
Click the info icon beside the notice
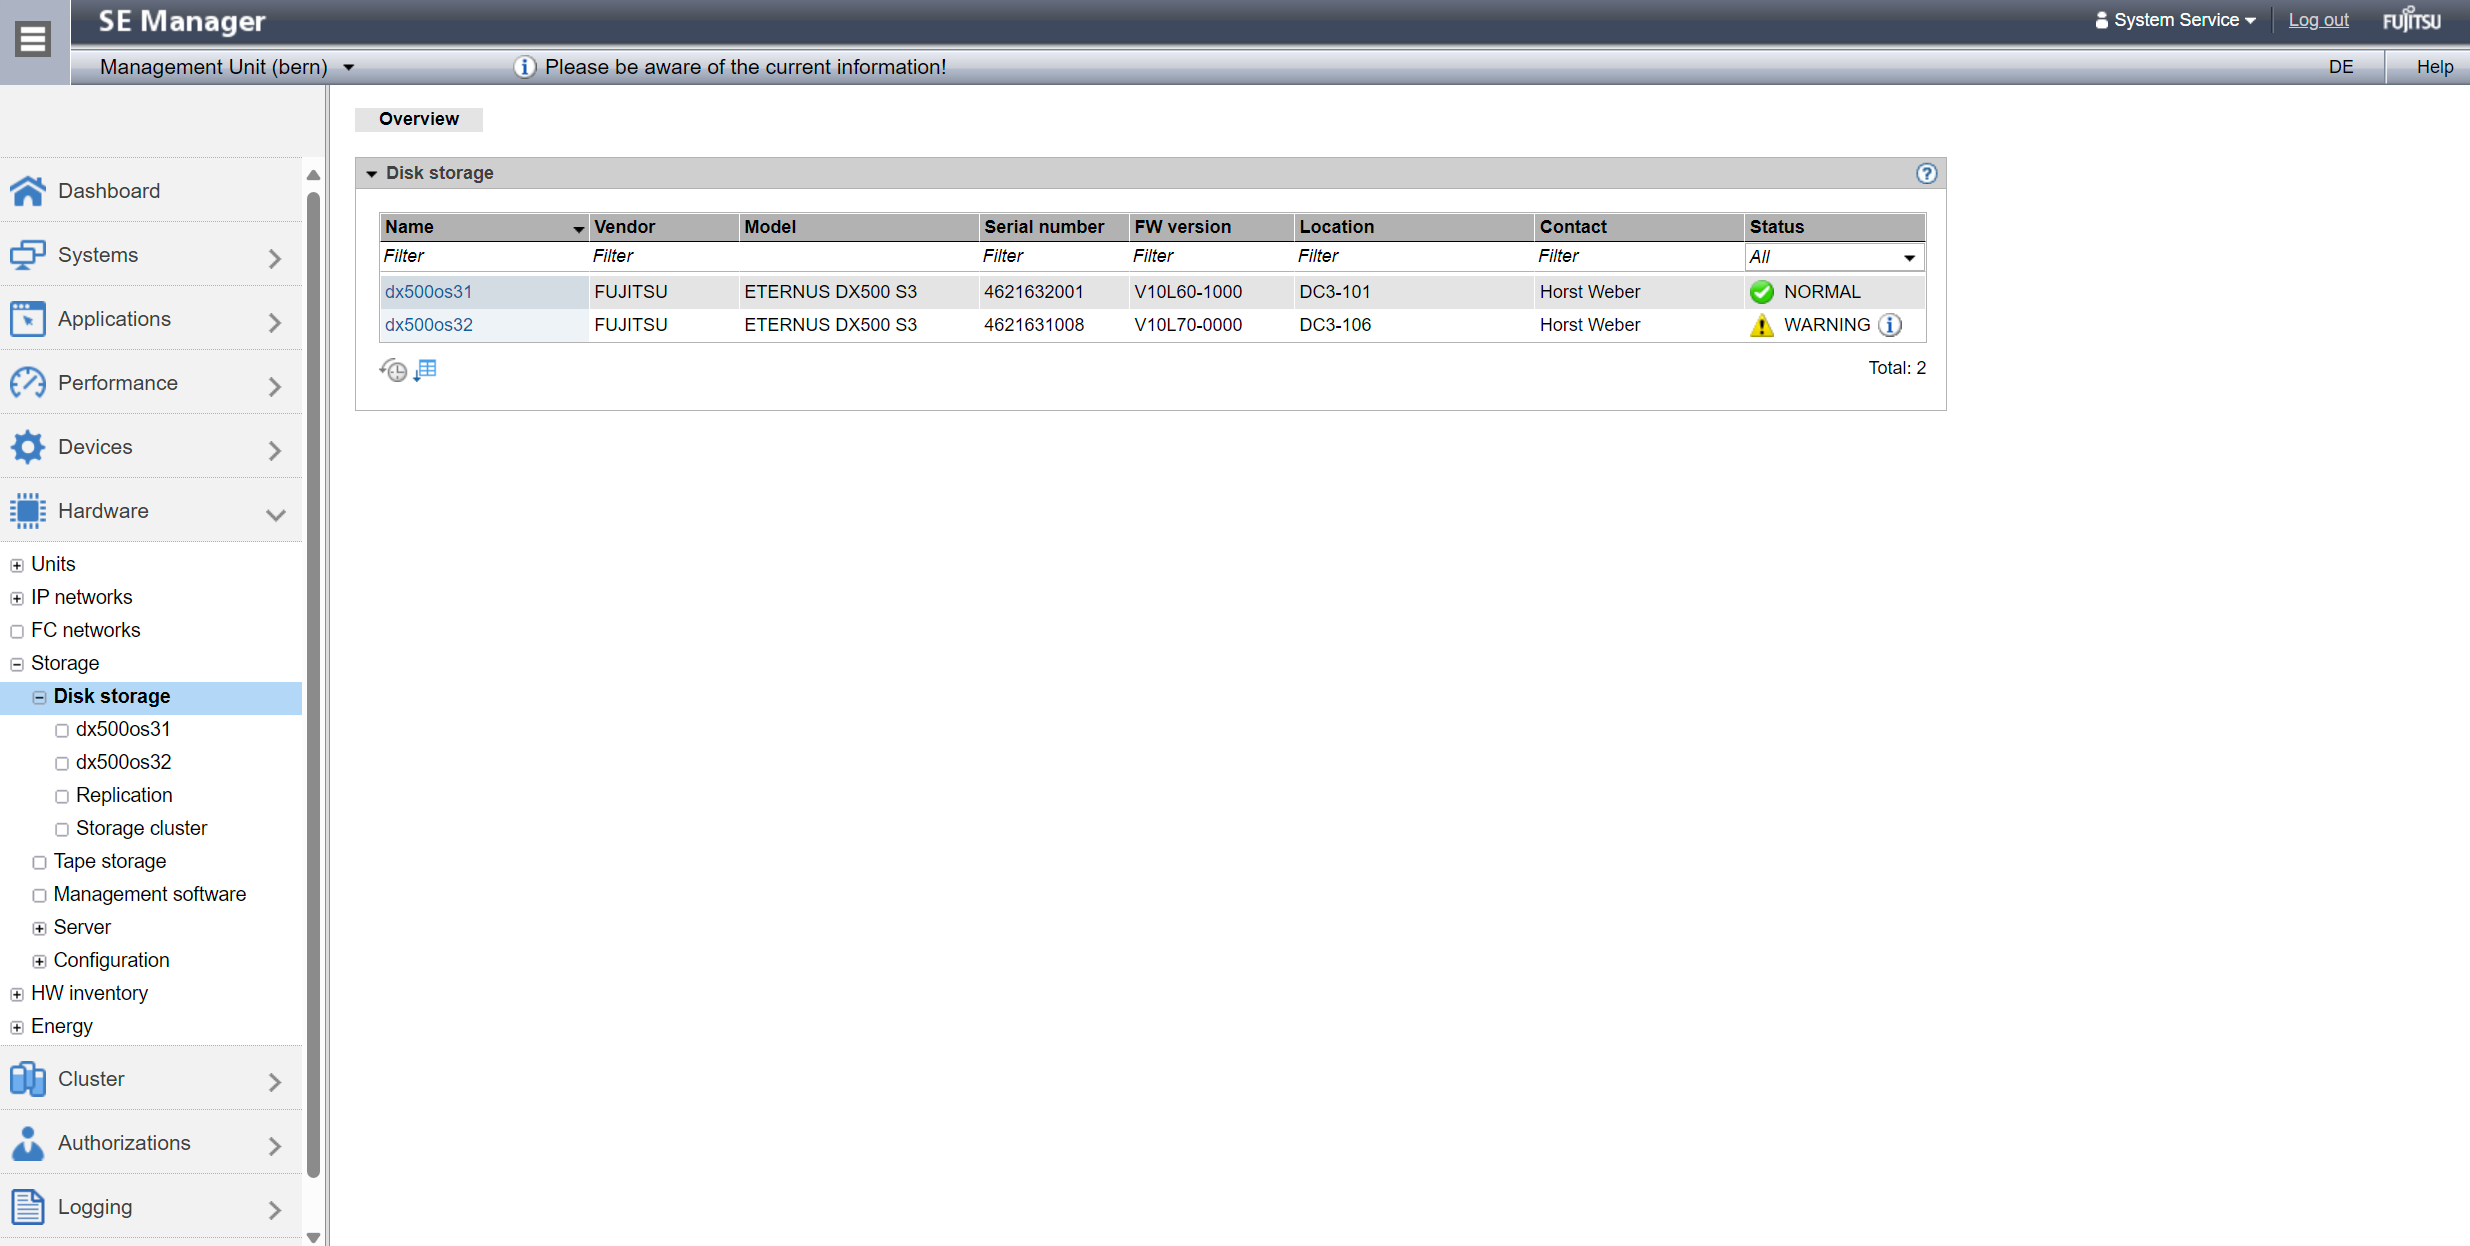click(x=524, y=67)
